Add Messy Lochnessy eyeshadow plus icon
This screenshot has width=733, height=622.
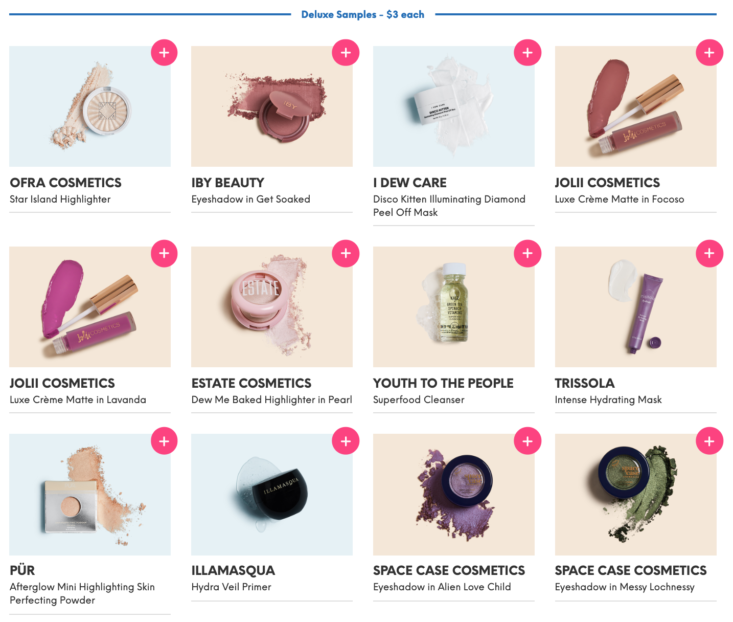[x=709, y=441]
